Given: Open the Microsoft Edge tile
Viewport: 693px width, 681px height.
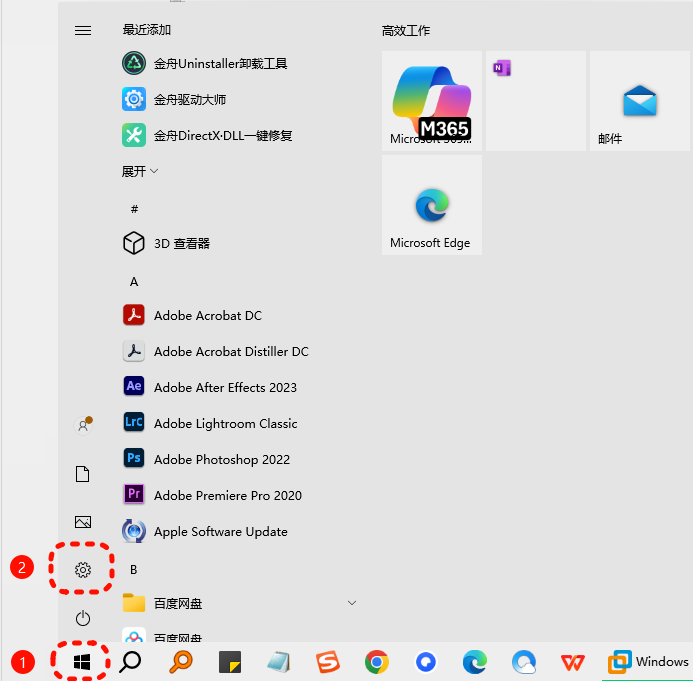Looking at the screenshot, I should point(432,205).
